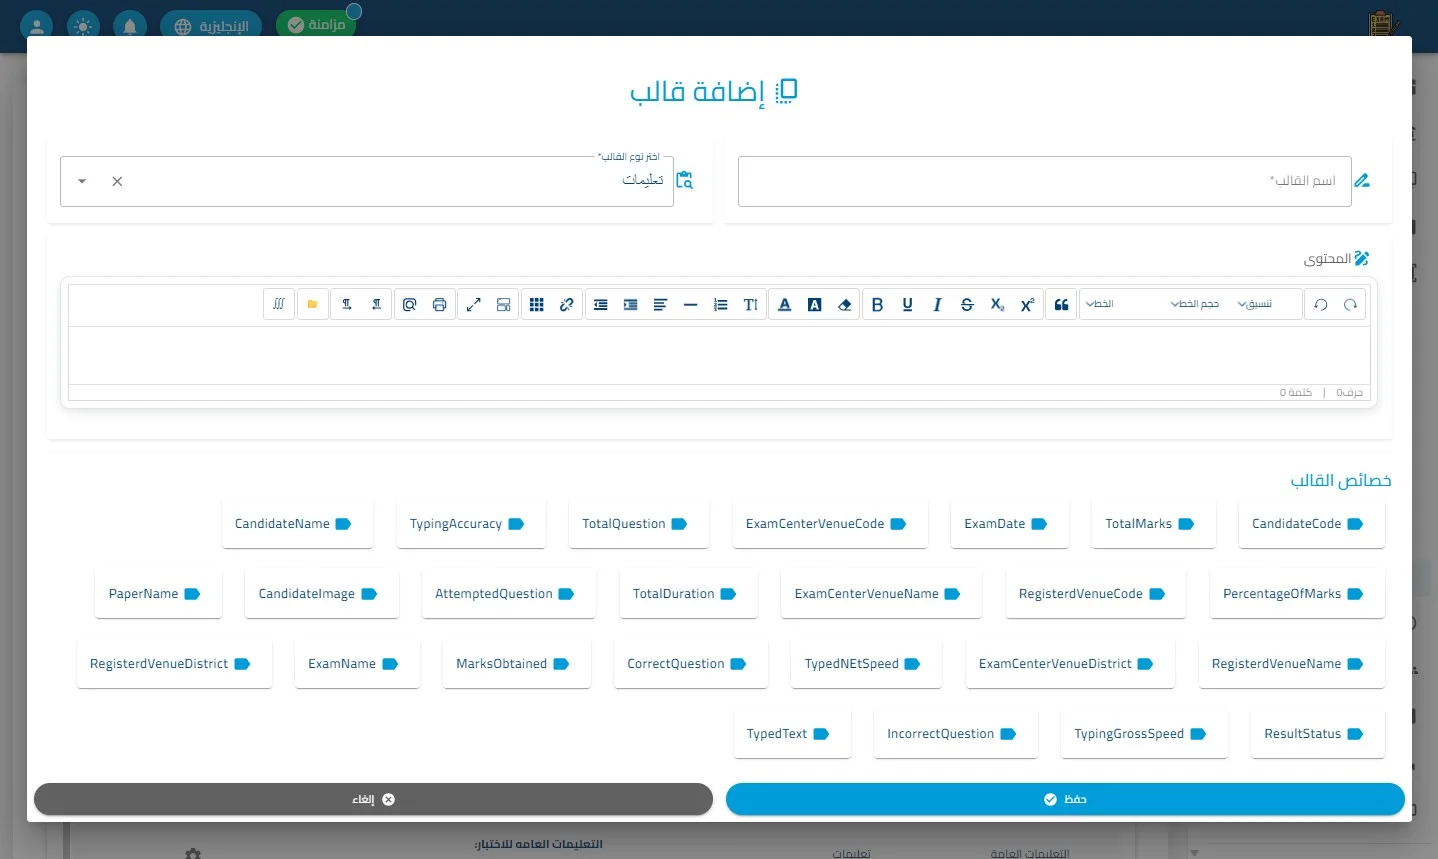The width and height of the screenshot is (1438, 859).
Task: Save the template with the حفظ button
Action: [1065, 799]
